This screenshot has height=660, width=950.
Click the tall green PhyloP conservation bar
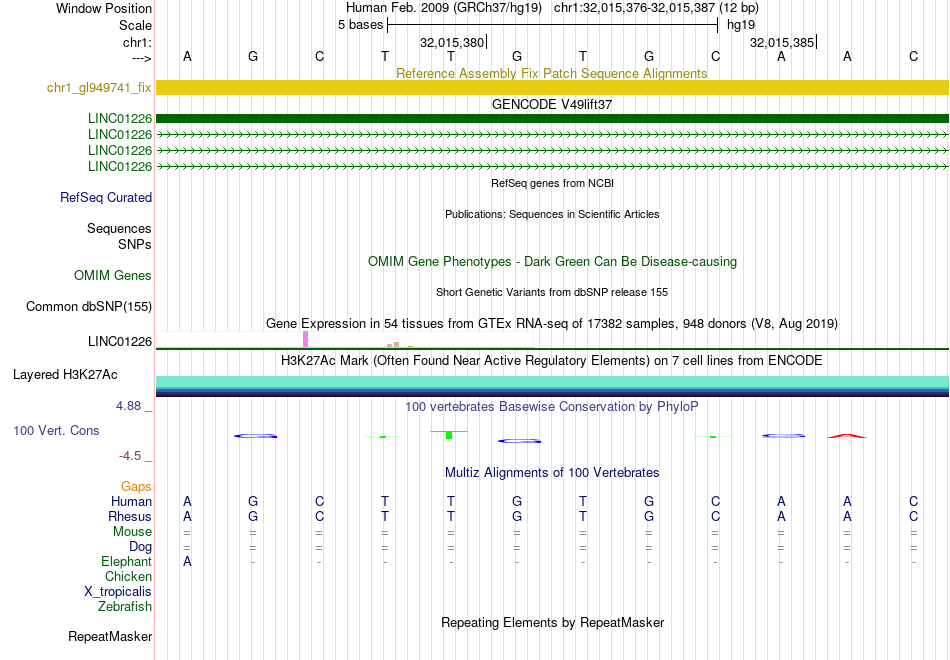449,435
